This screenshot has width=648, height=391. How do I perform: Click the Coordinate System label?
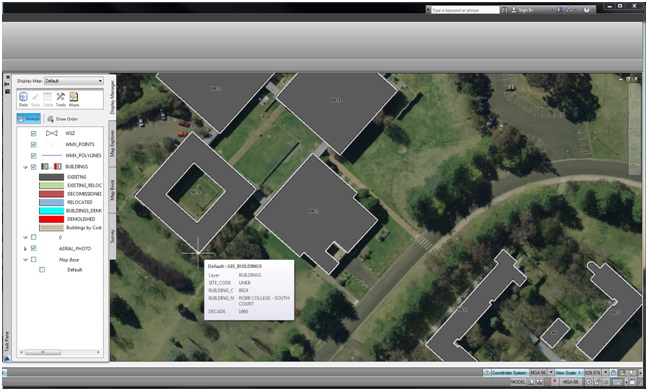coord(510,373)
